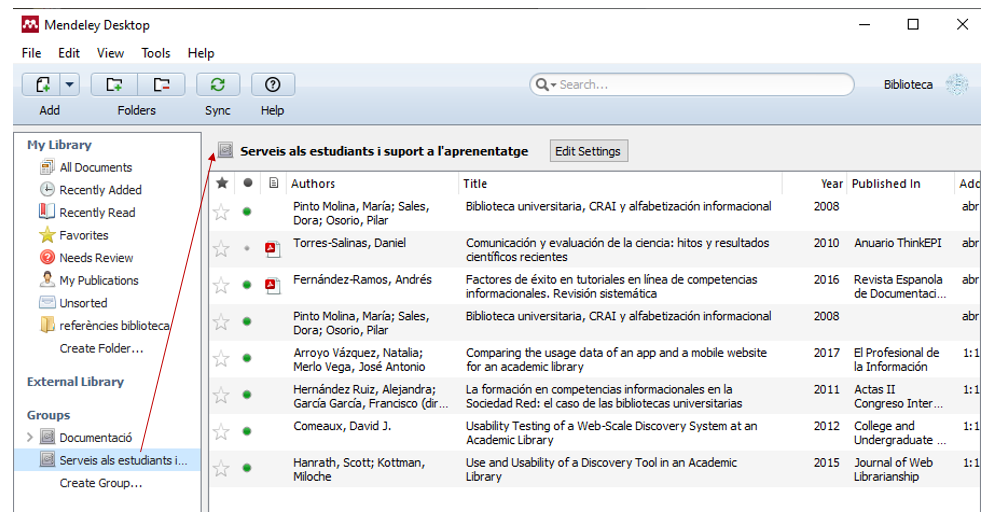The image size is (990, 524).
Task: Select the Unsorted folder
Action: [x=83, y=303]
